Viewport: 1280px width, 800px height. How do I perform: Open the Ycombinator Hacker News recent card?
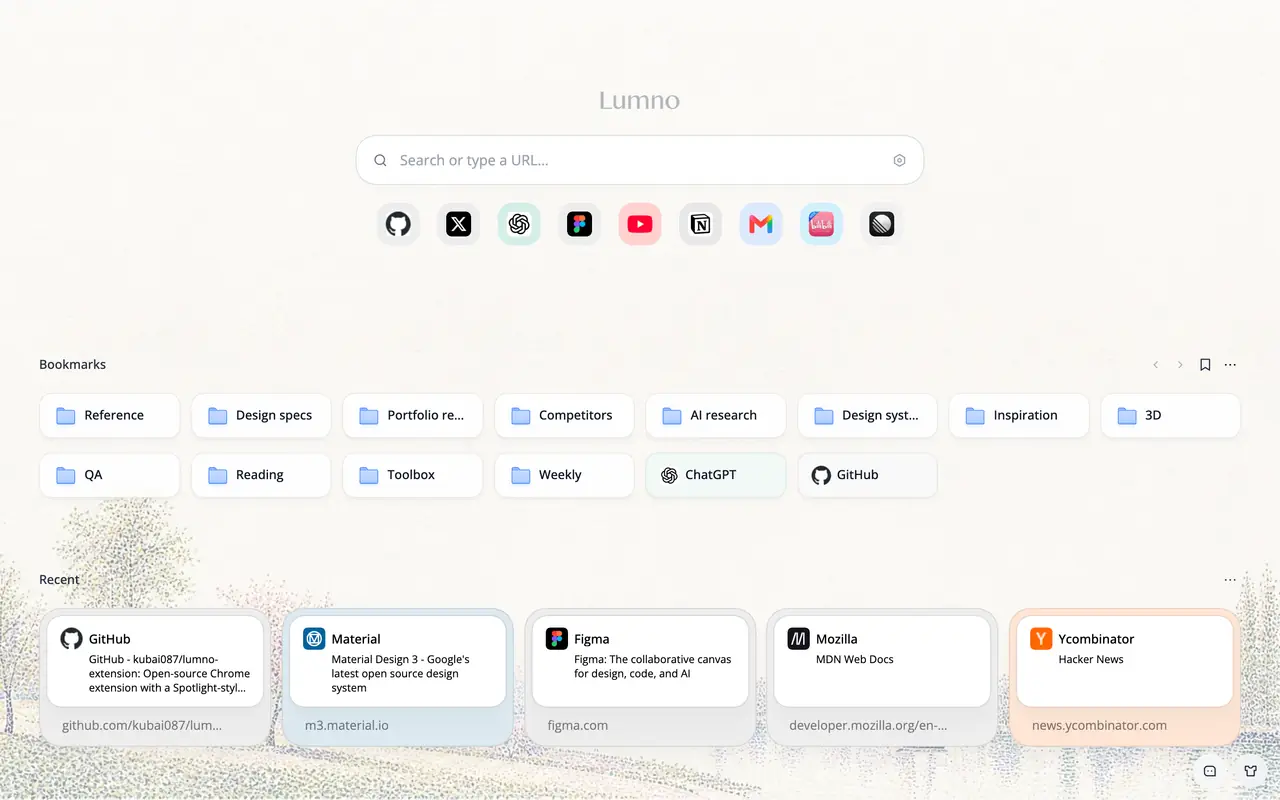(x=1125, y=677)
